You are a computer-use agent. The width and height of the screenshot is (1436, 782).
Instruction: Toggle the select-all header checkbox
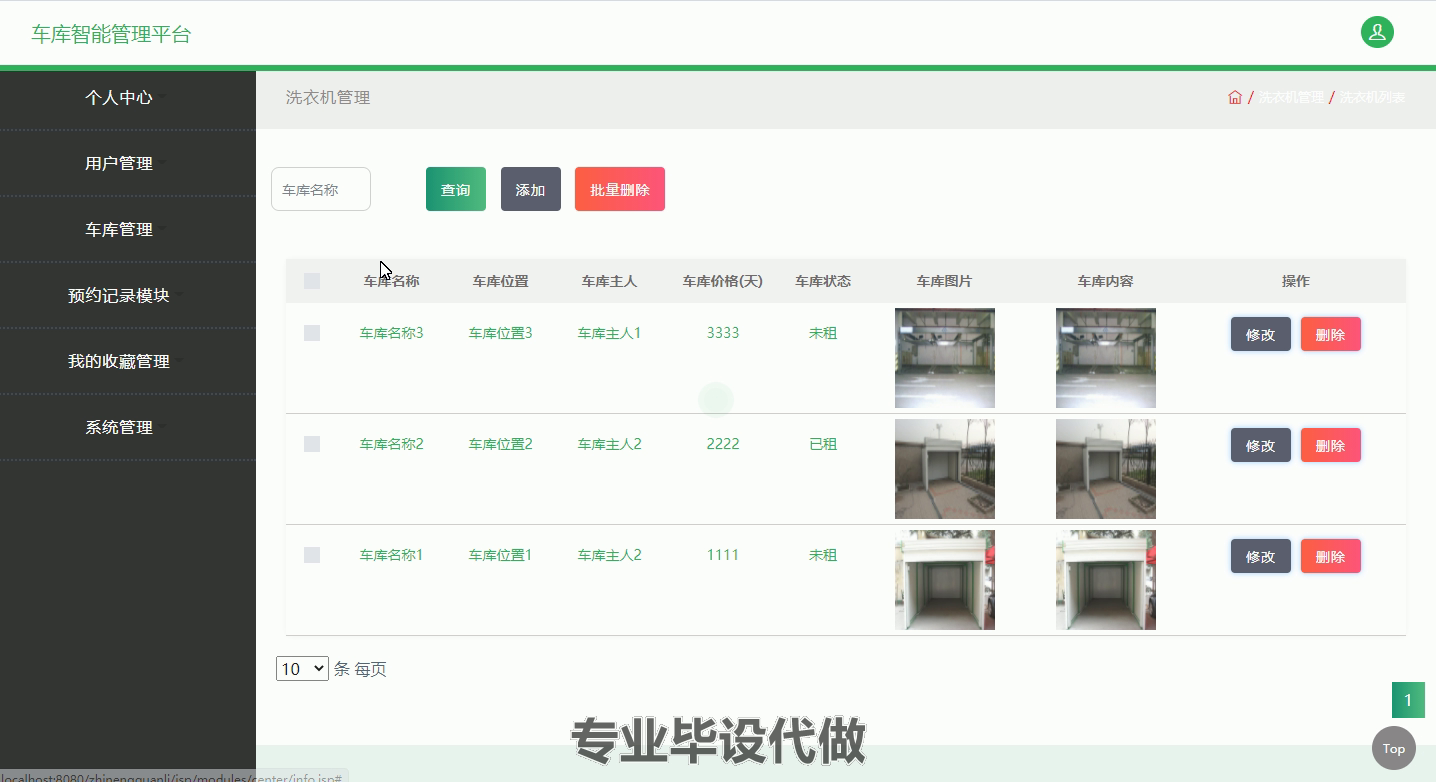click(x=312, y=281)
